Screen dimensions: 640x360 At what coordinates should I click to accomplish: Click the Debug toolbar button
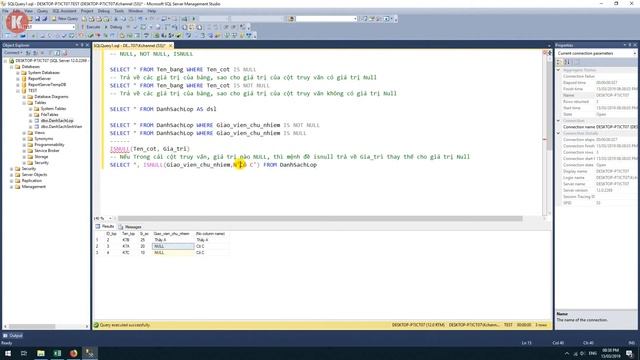[113, 27]
